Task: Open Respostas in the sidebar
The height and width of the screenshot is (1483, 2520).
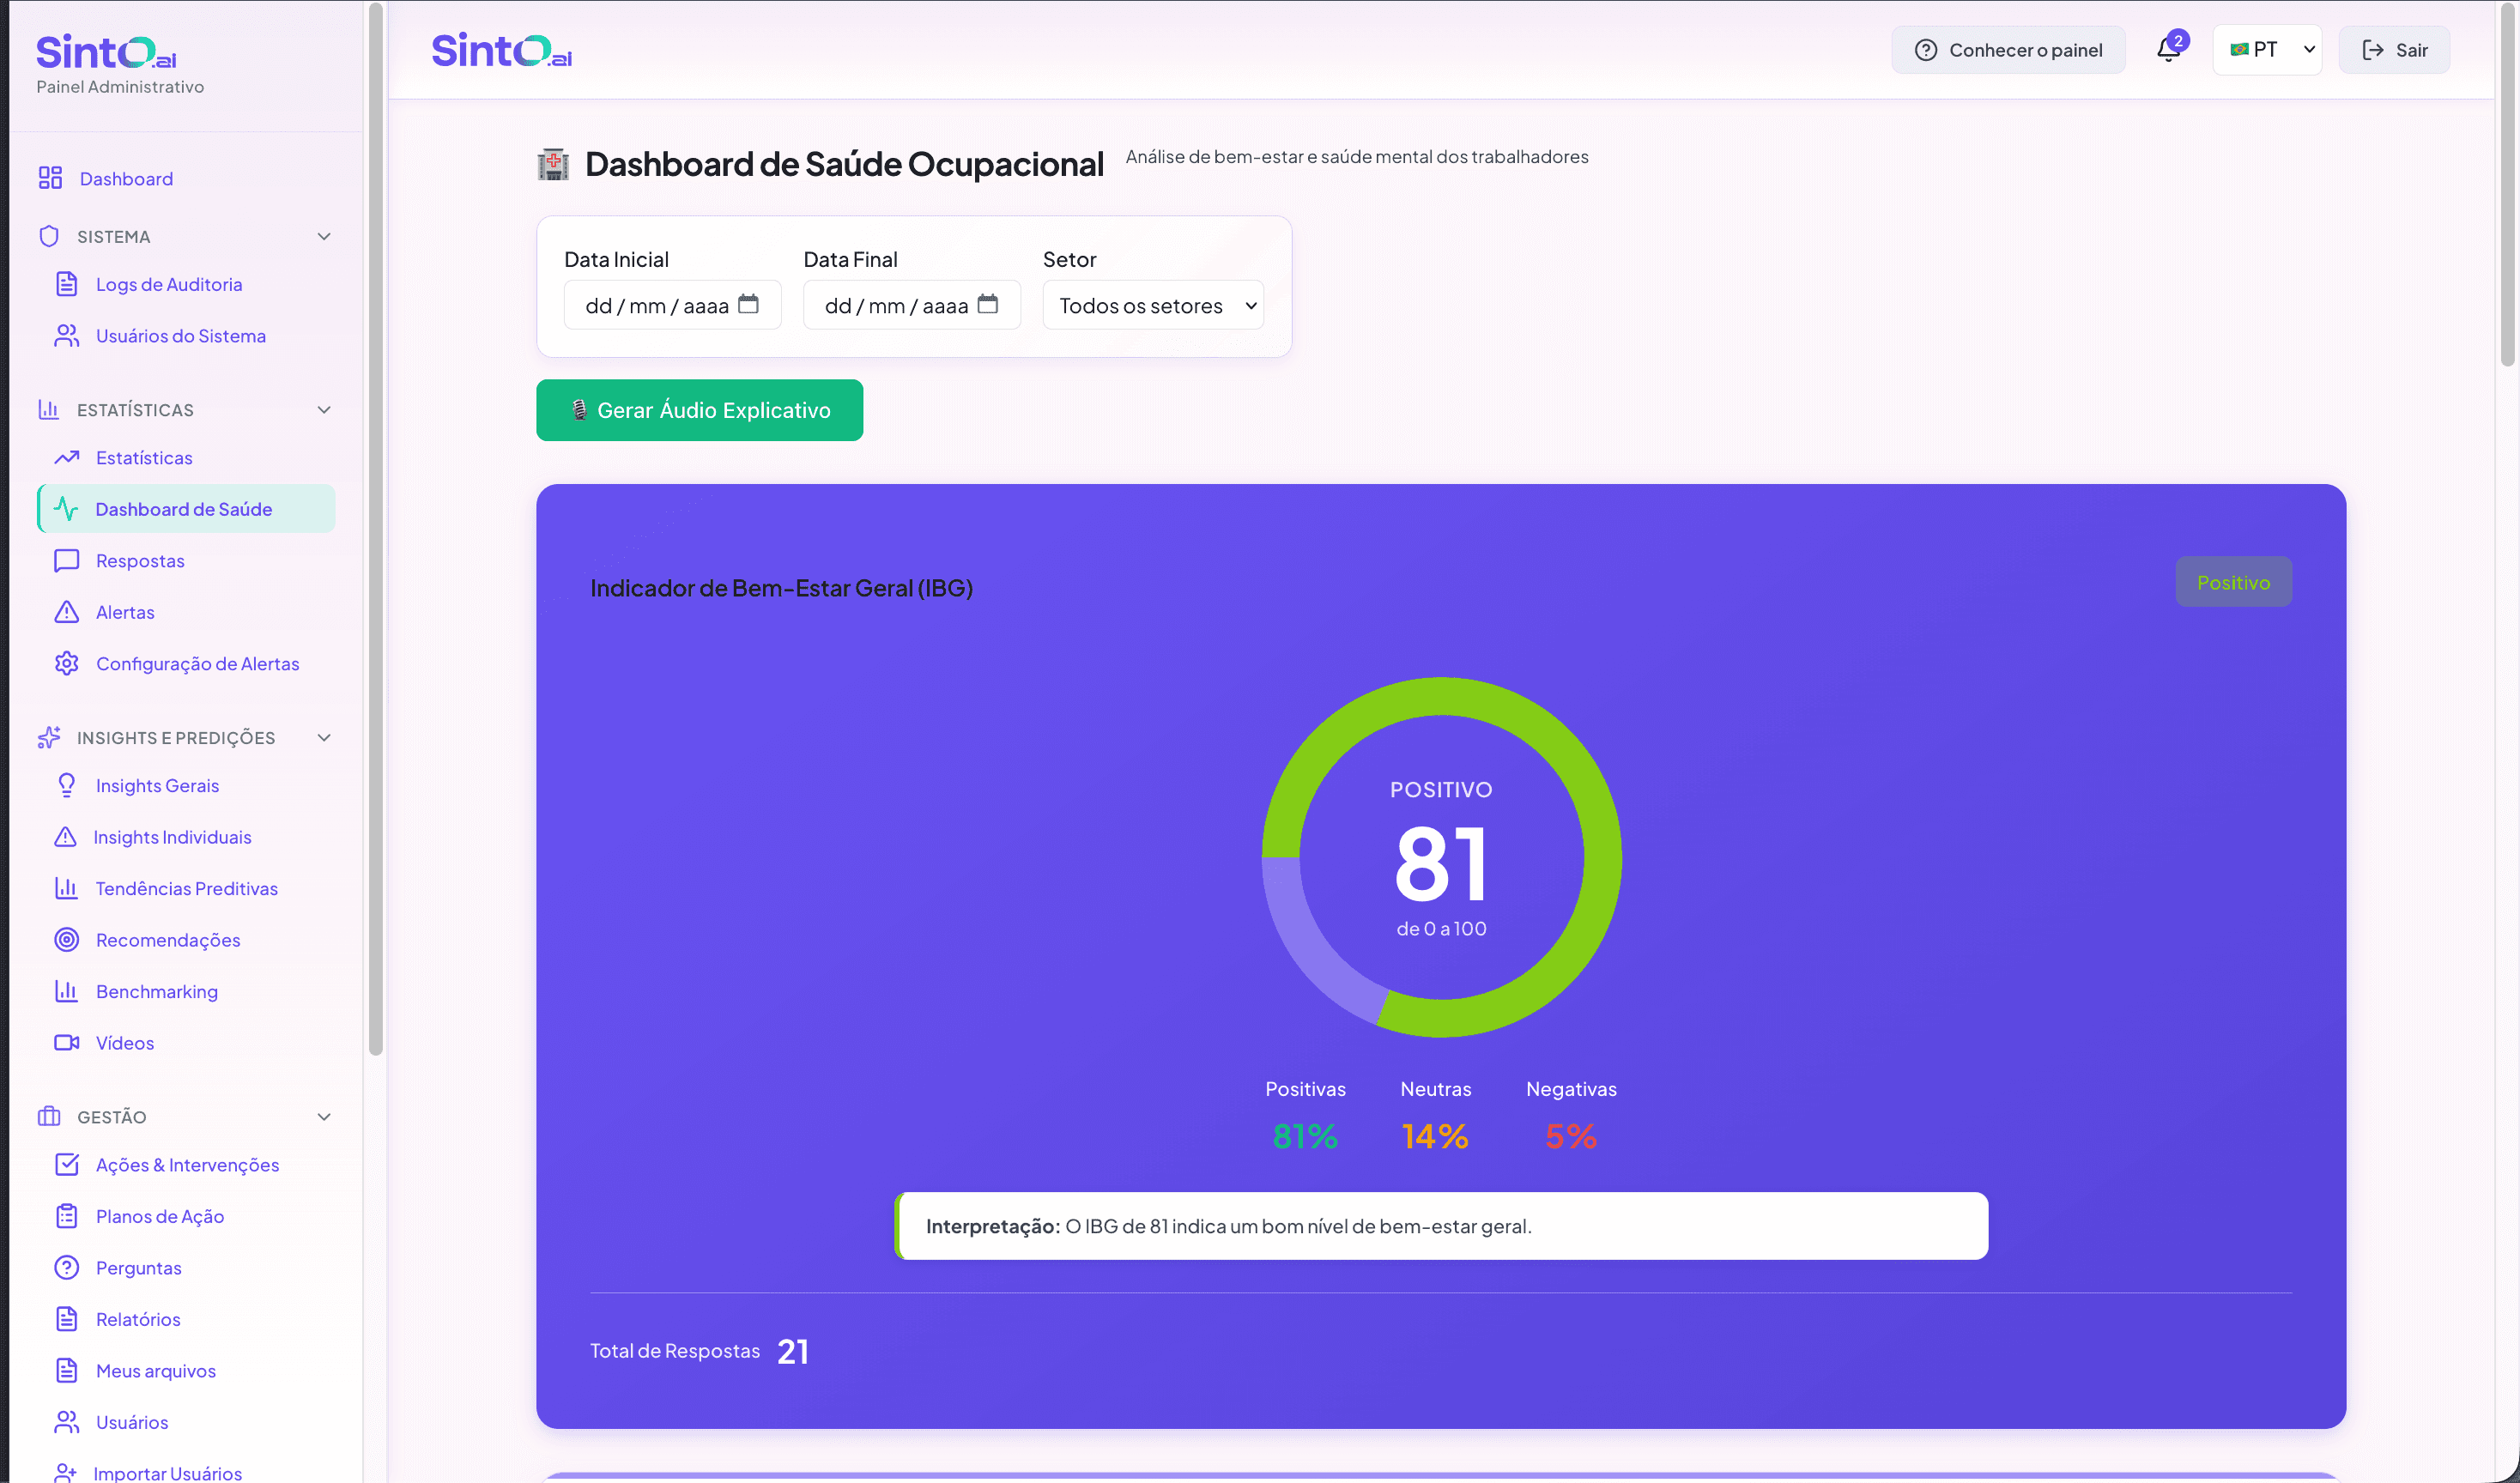Action: coord(140,560)
